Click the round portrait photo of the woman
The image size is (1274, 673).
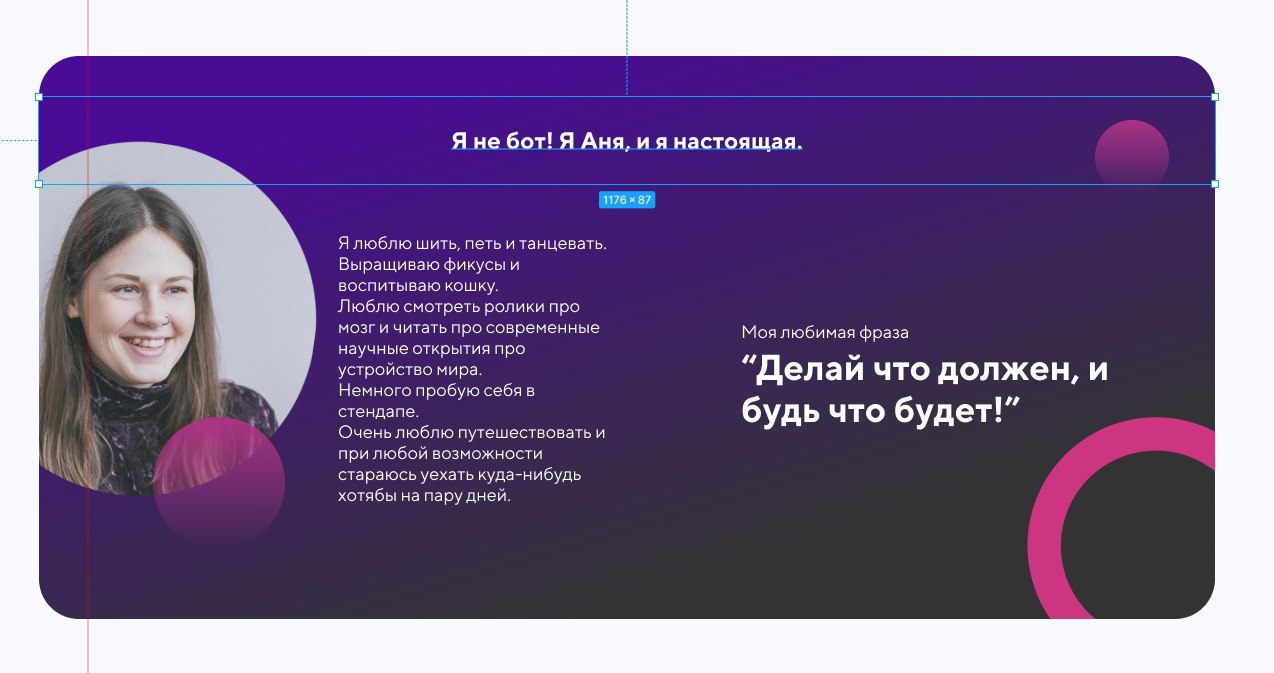click(x=177, y=318)
